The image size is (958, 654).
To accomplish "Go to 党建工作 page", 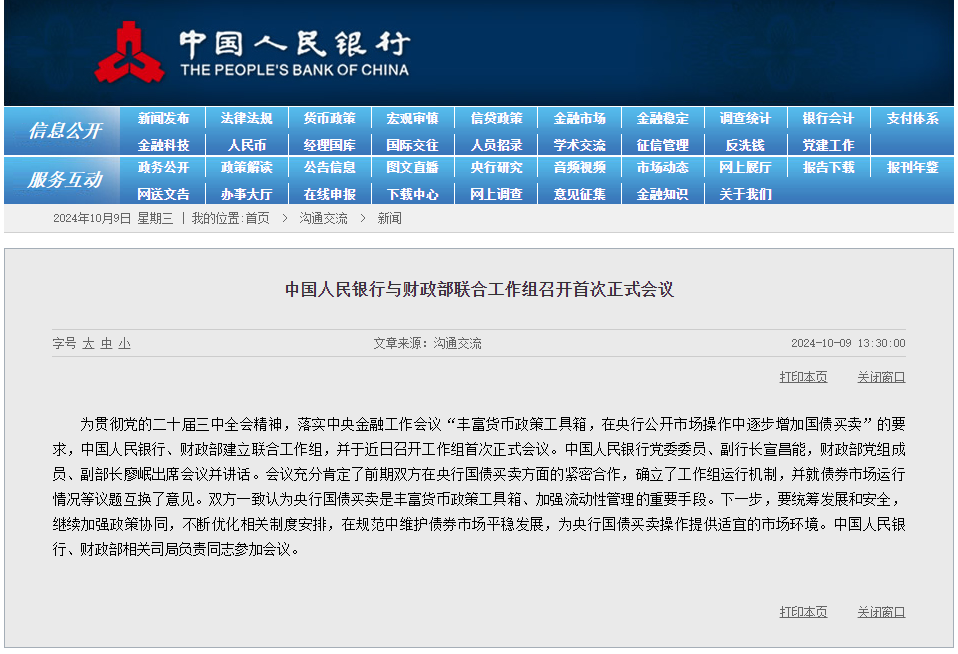I will coord(828,145).
